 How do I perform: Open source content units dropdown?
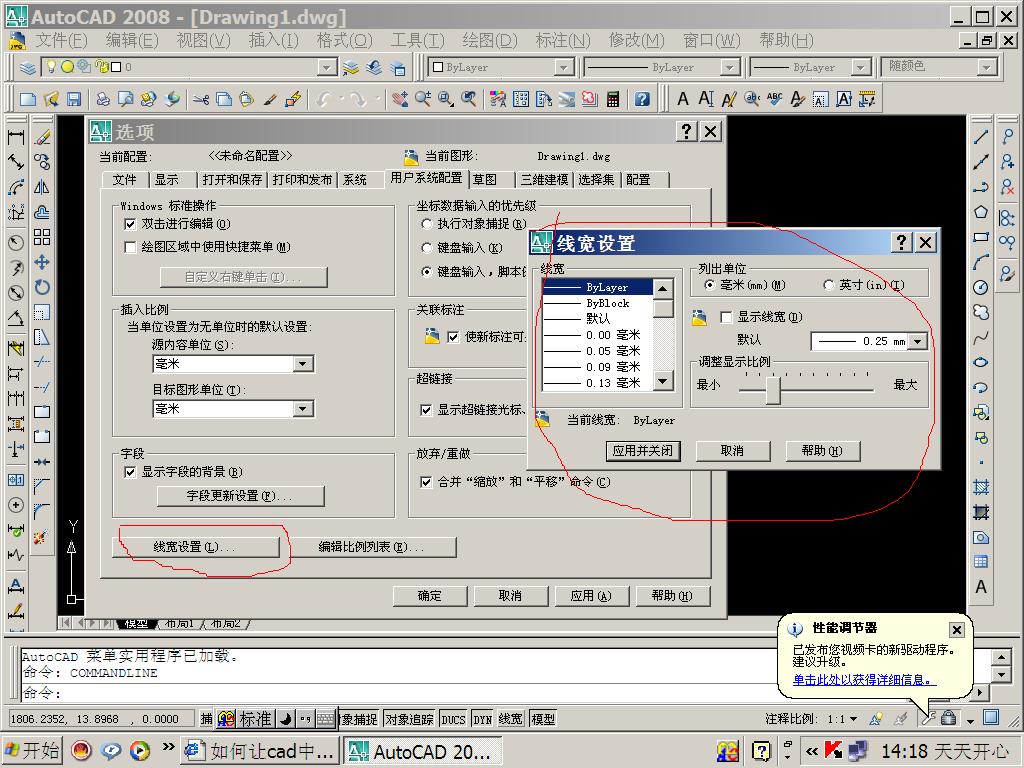click(x=302, y=364)
